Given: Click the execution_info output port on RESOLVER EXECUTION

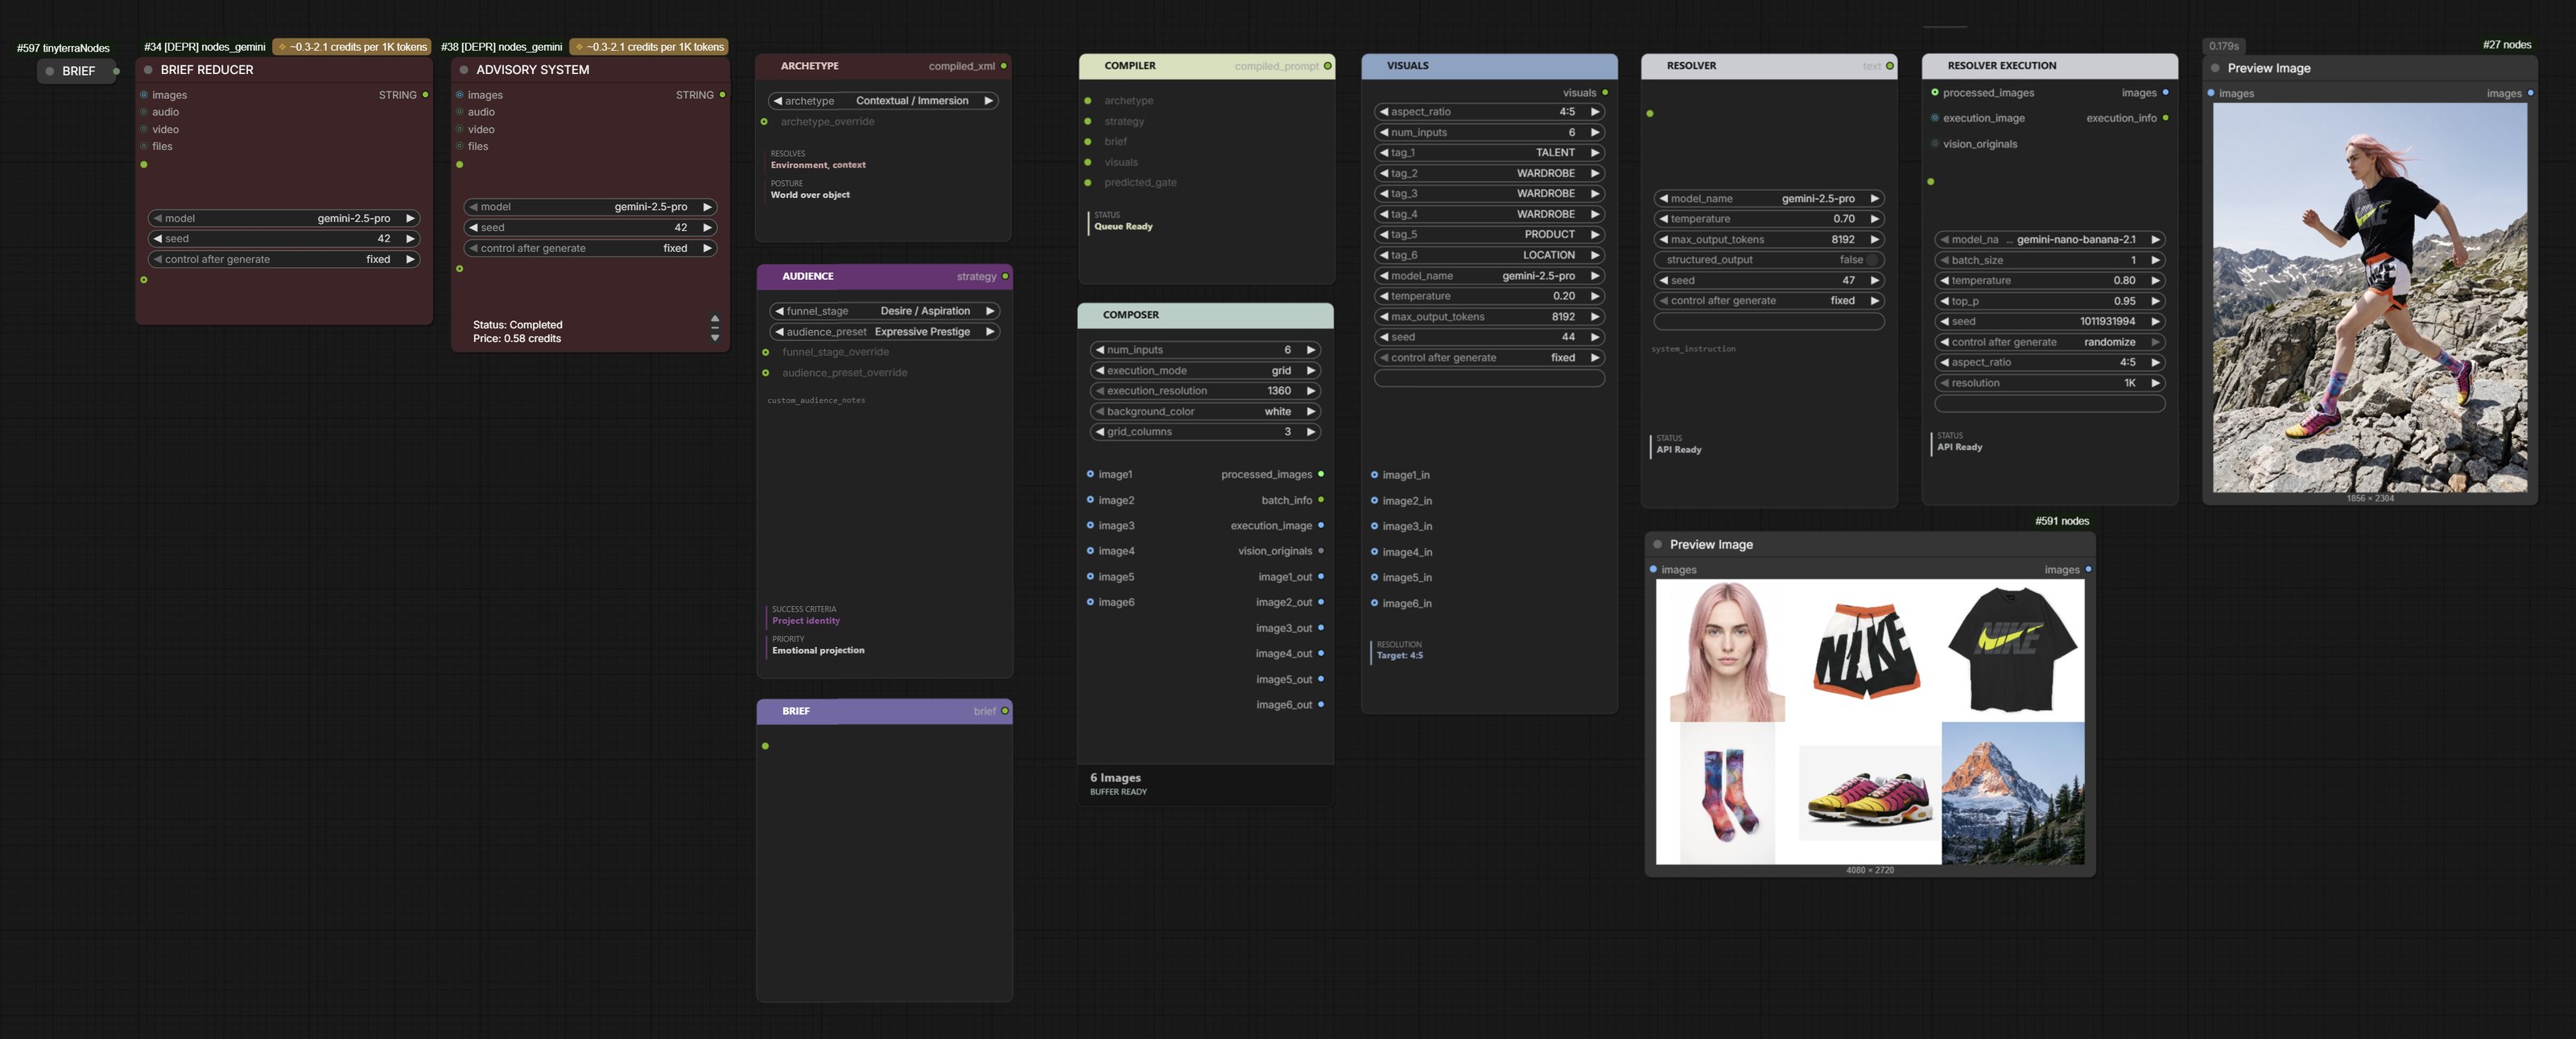Looking at the screenshot, I should 2165,118.
